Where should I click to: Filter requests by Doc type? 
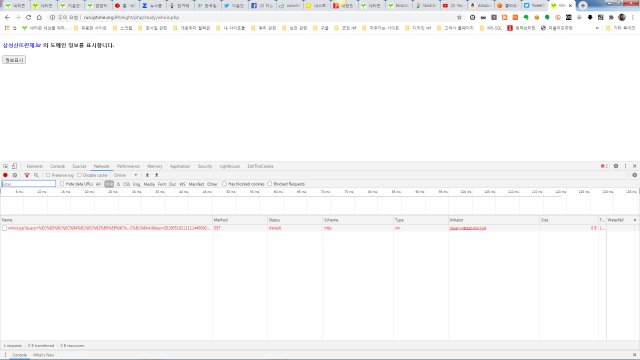coord(173,184)
